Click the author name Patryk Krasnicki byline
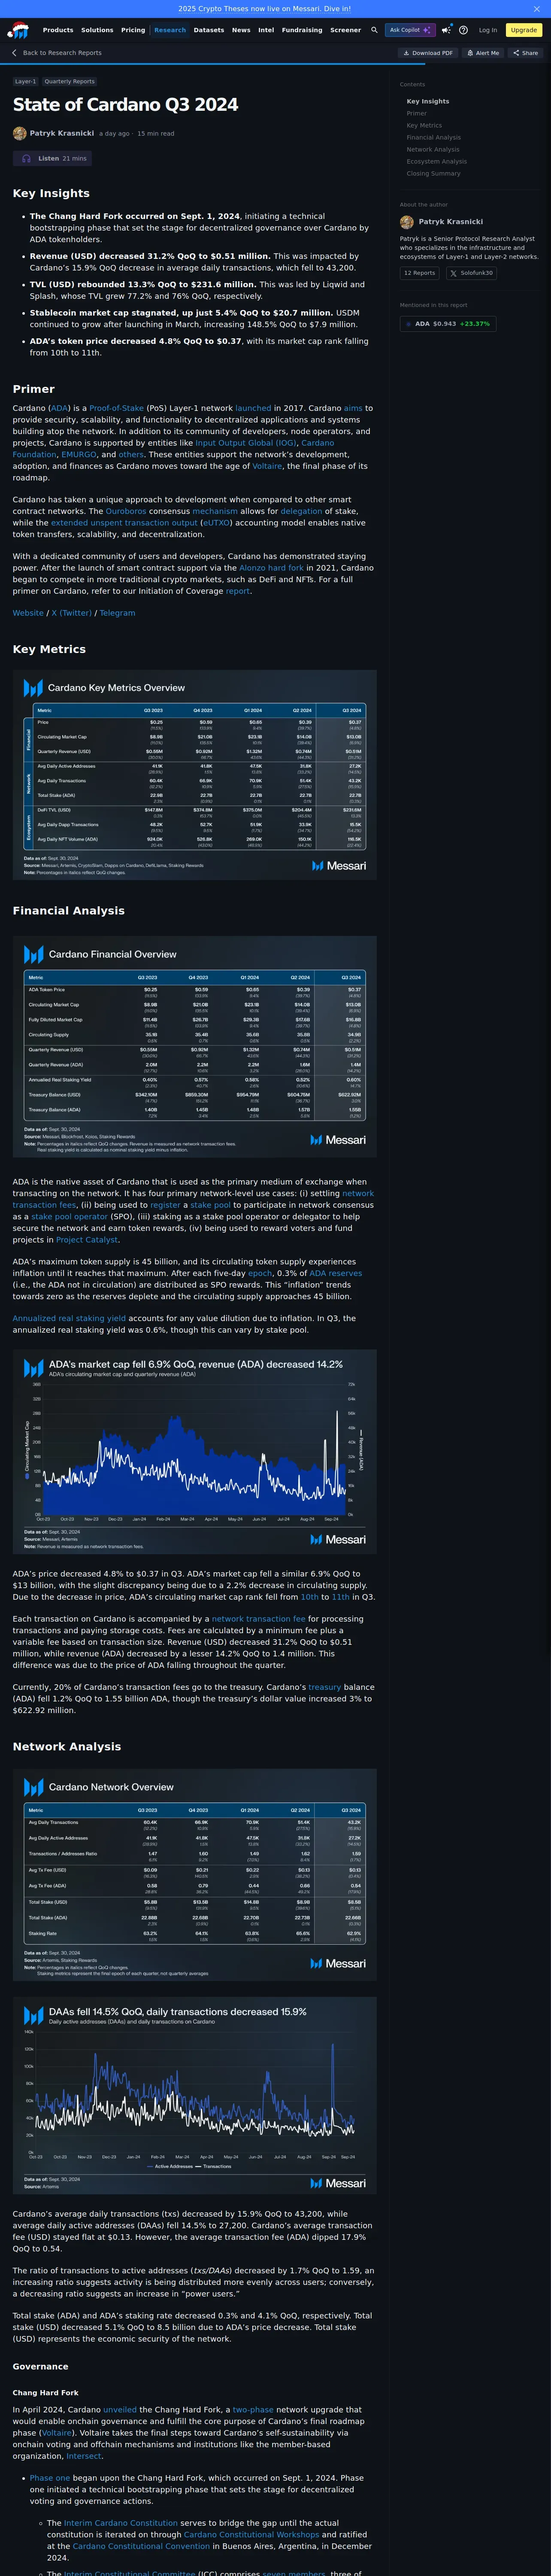This screenshot has width=551, height=2576. (62, 133)
